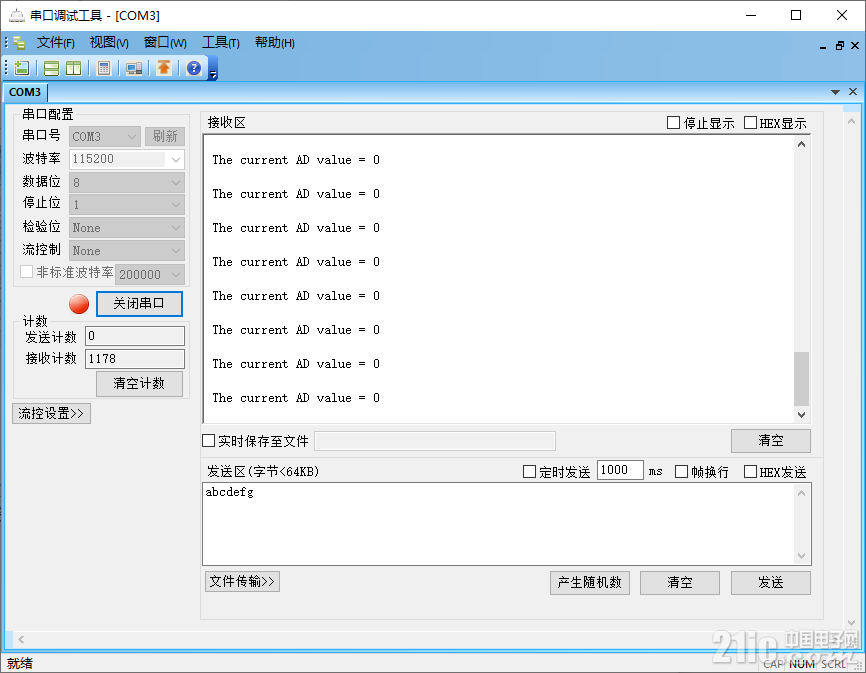866x673 pixels.
Task: Minimize the inner MDI window
Action: click(x=823, y=46)
